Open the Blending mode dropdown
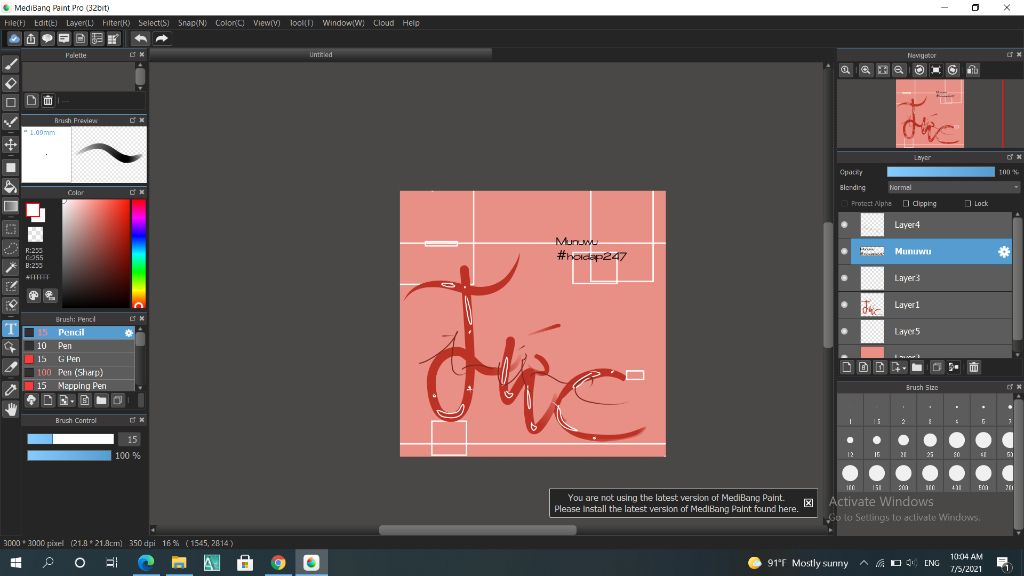This screenshot has width=1024, height=576. tap(953, 187)
